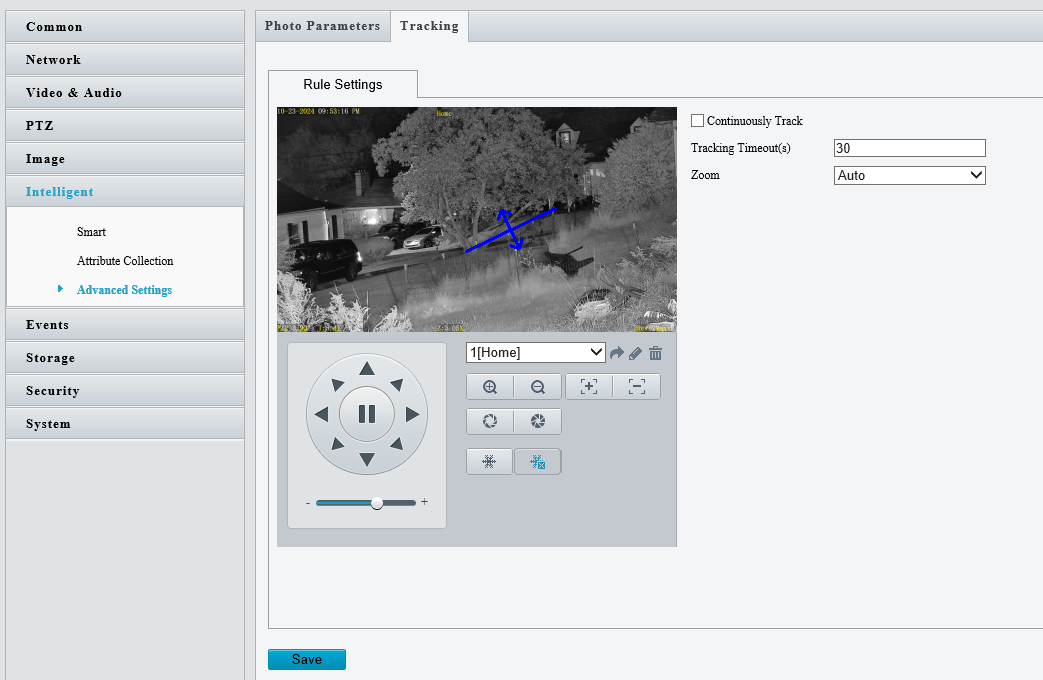Open the Storage menu section
The width and height of the screenshot is (1043, 680).
click(x=125, y=358)
